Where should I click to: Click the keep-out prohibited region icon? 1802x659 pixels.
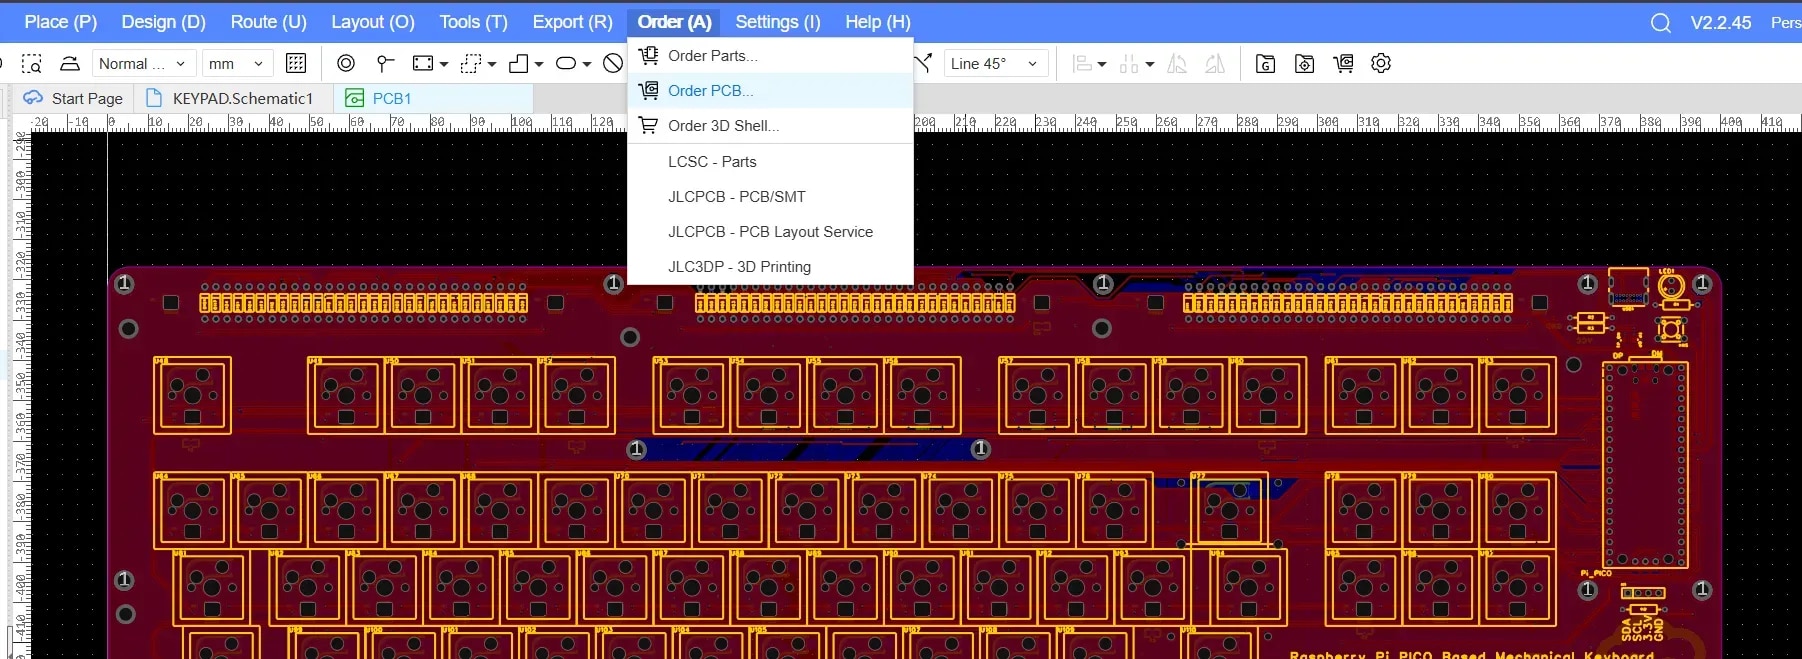coord(613,63)
